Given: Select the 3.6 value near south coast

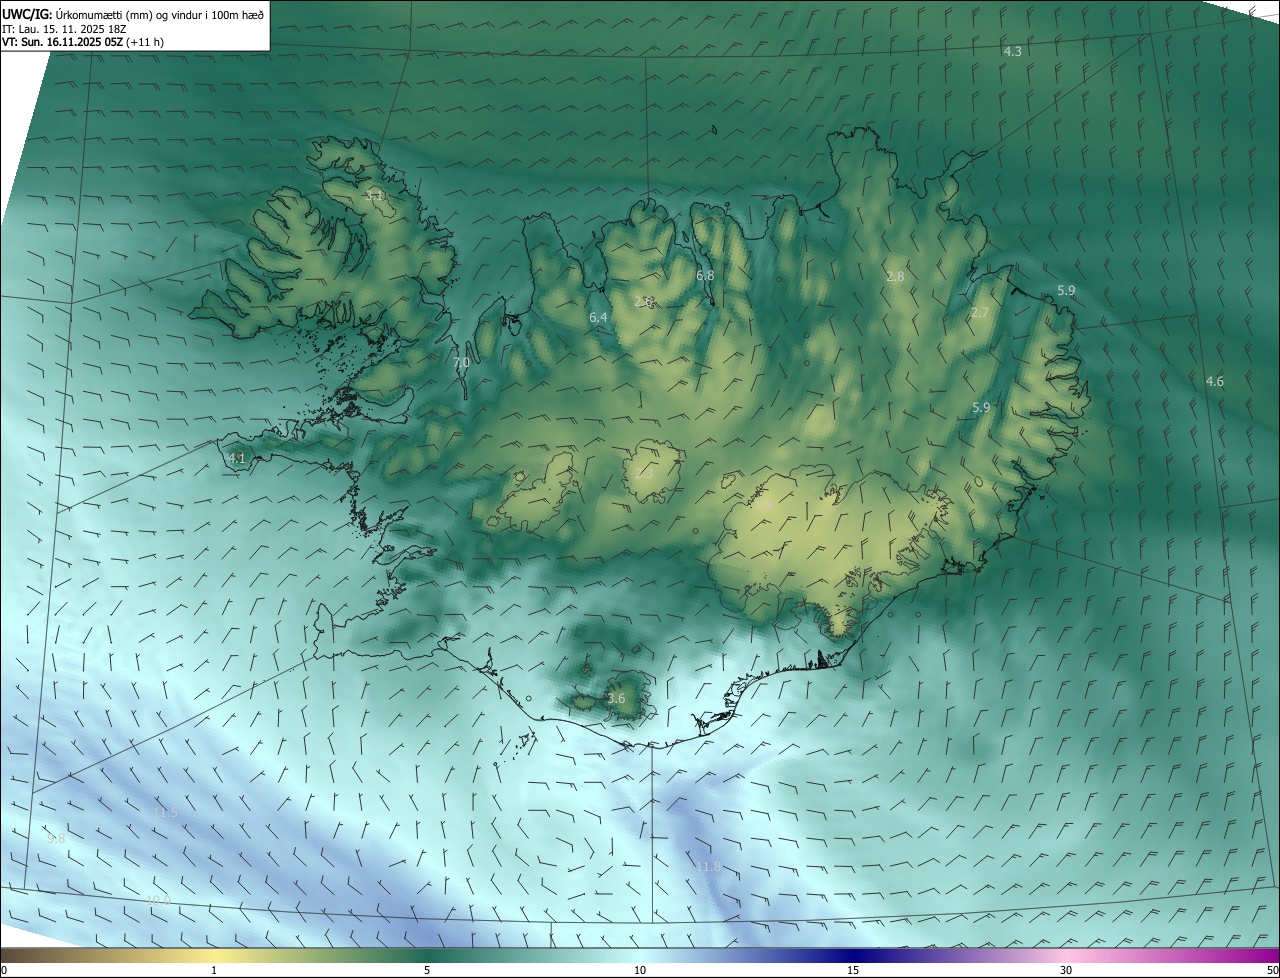Looking at the screenshot, I should click(x=616, y=698).
